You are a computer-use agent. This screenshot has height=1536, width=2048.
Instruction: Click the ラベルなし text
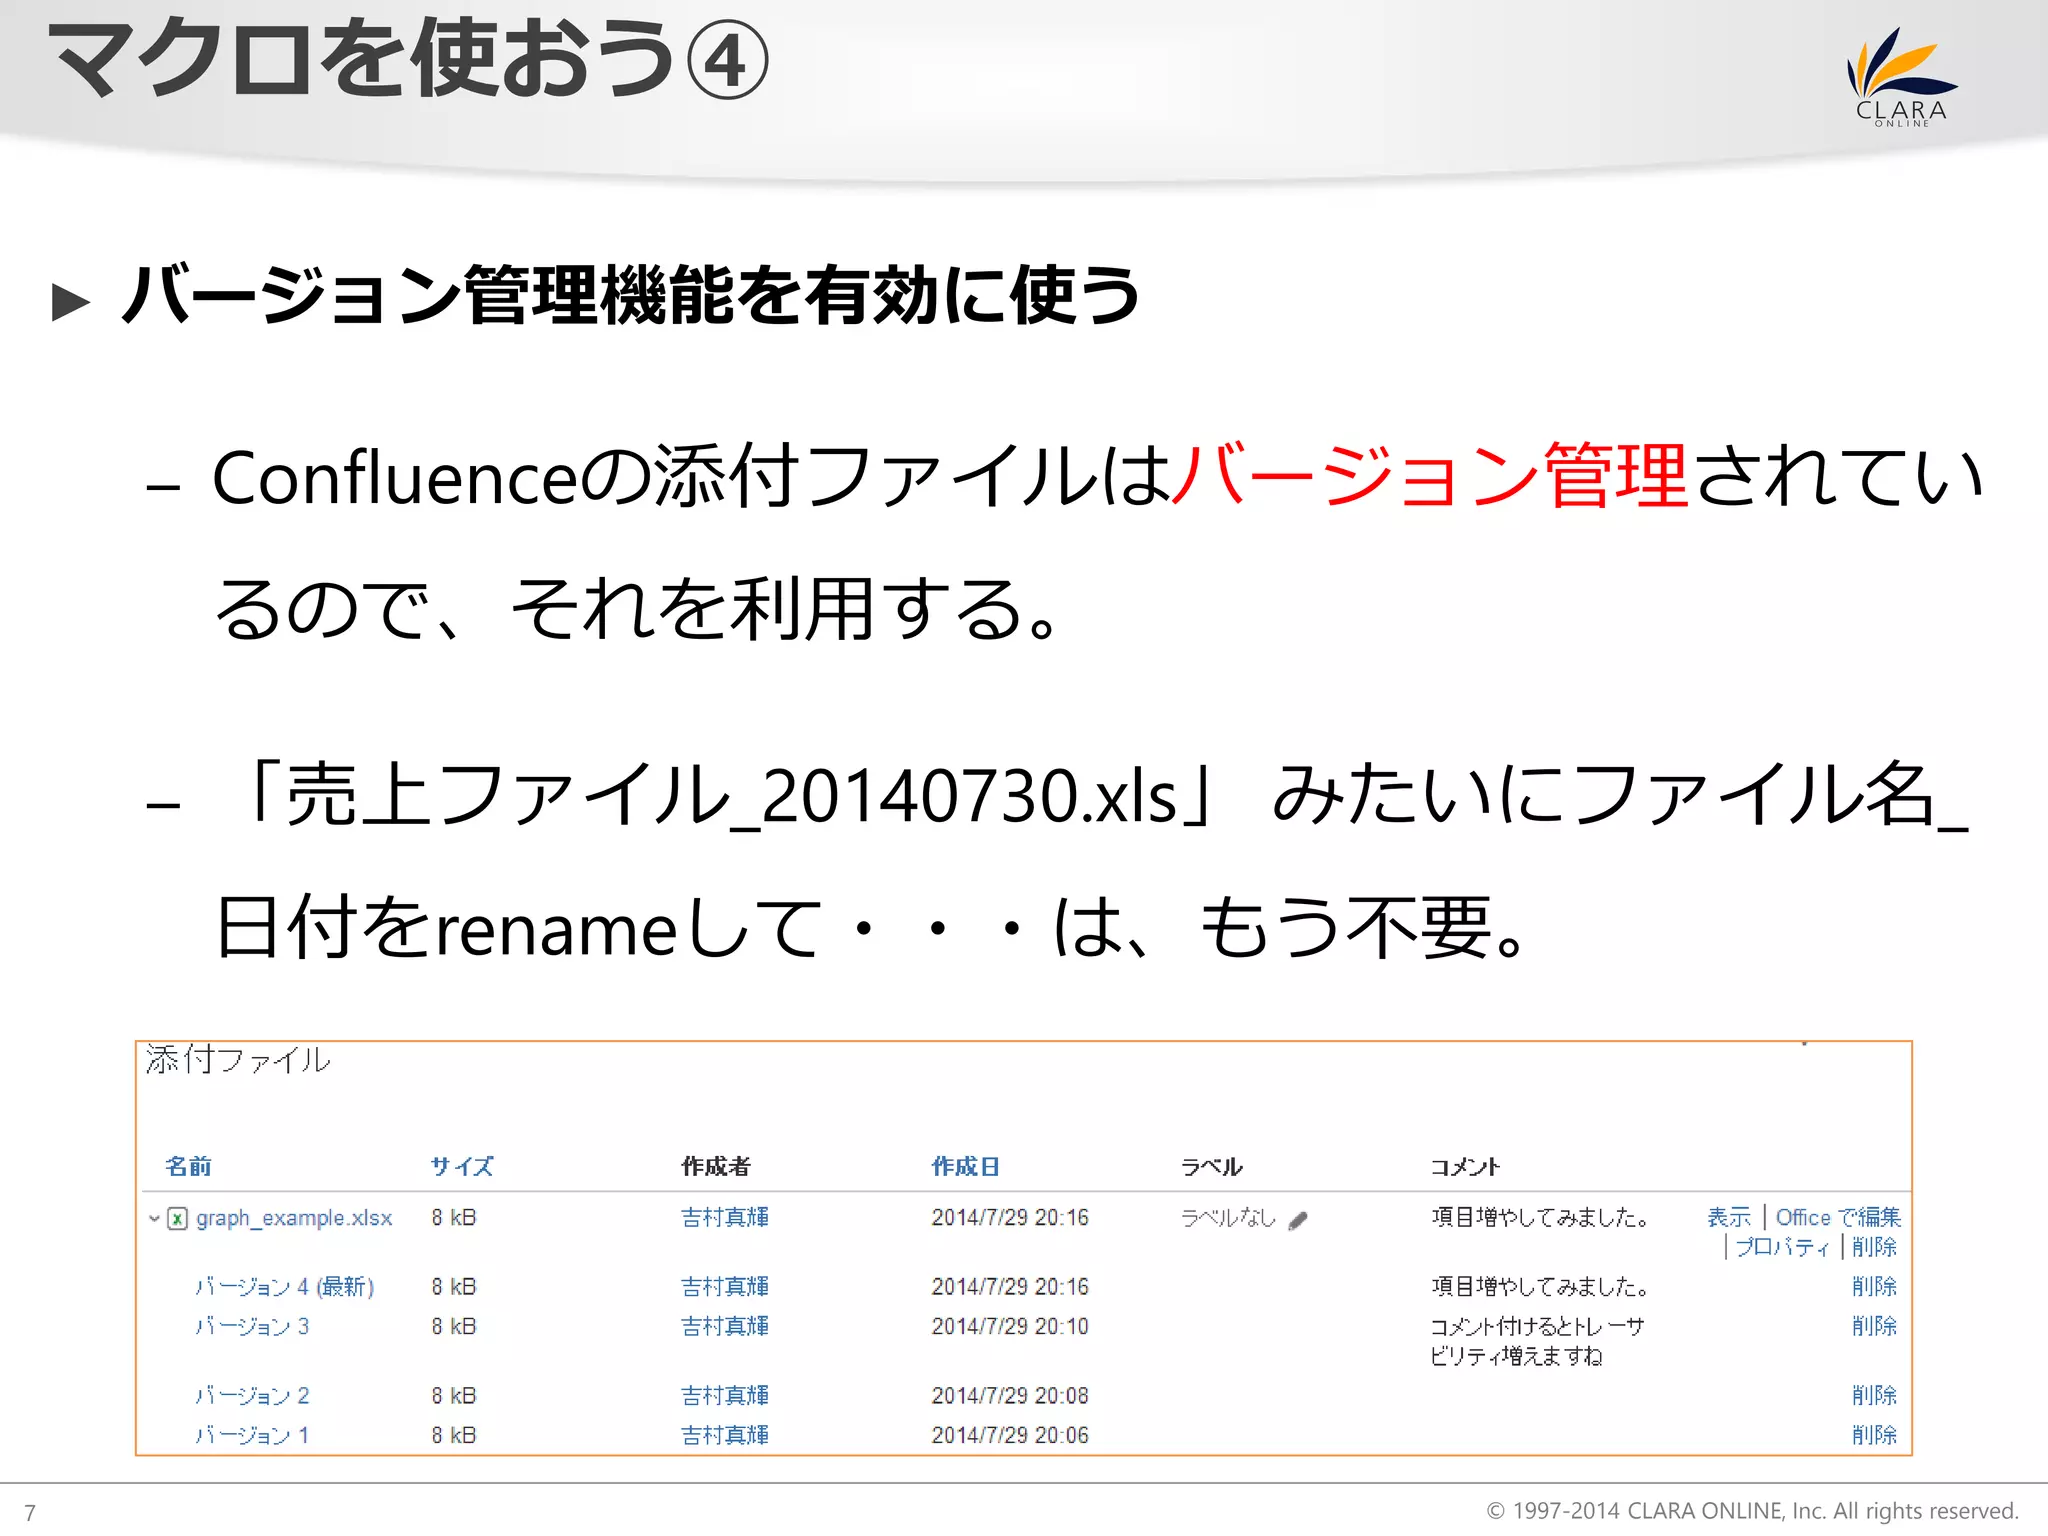click(x=1229, y=1218)
